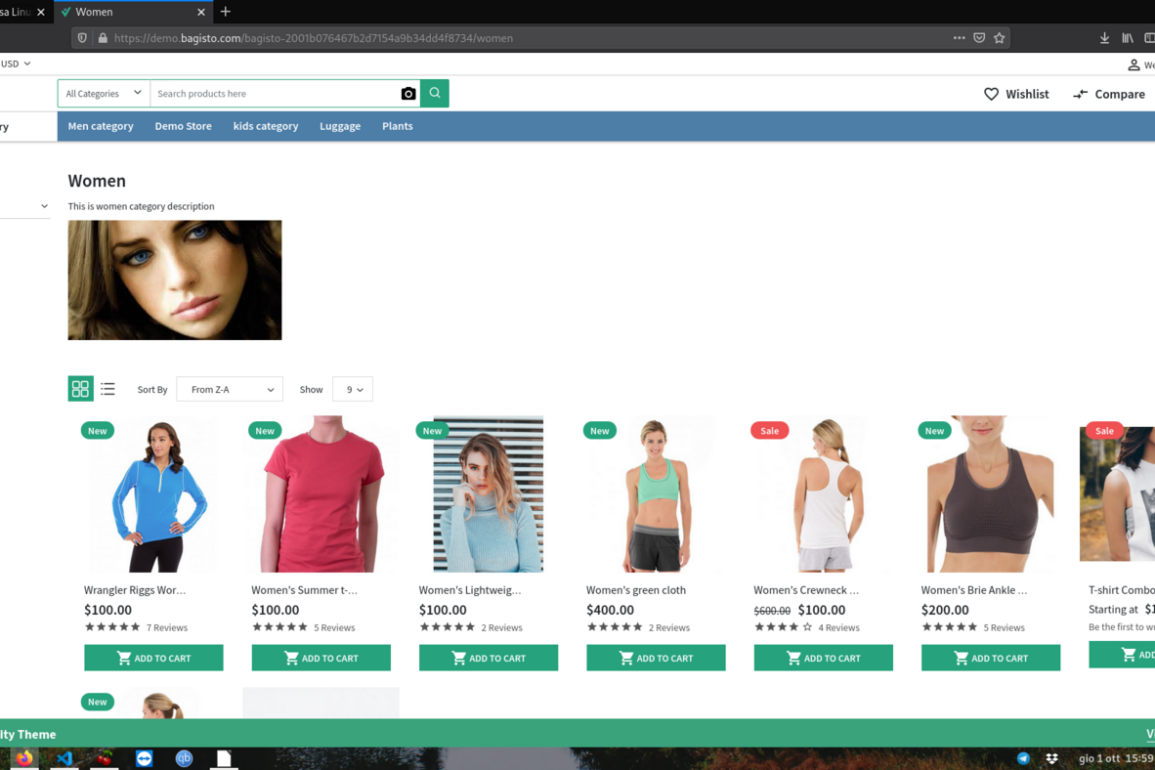
Task: Click the camera image search icon
Action: tap(408, 94)
